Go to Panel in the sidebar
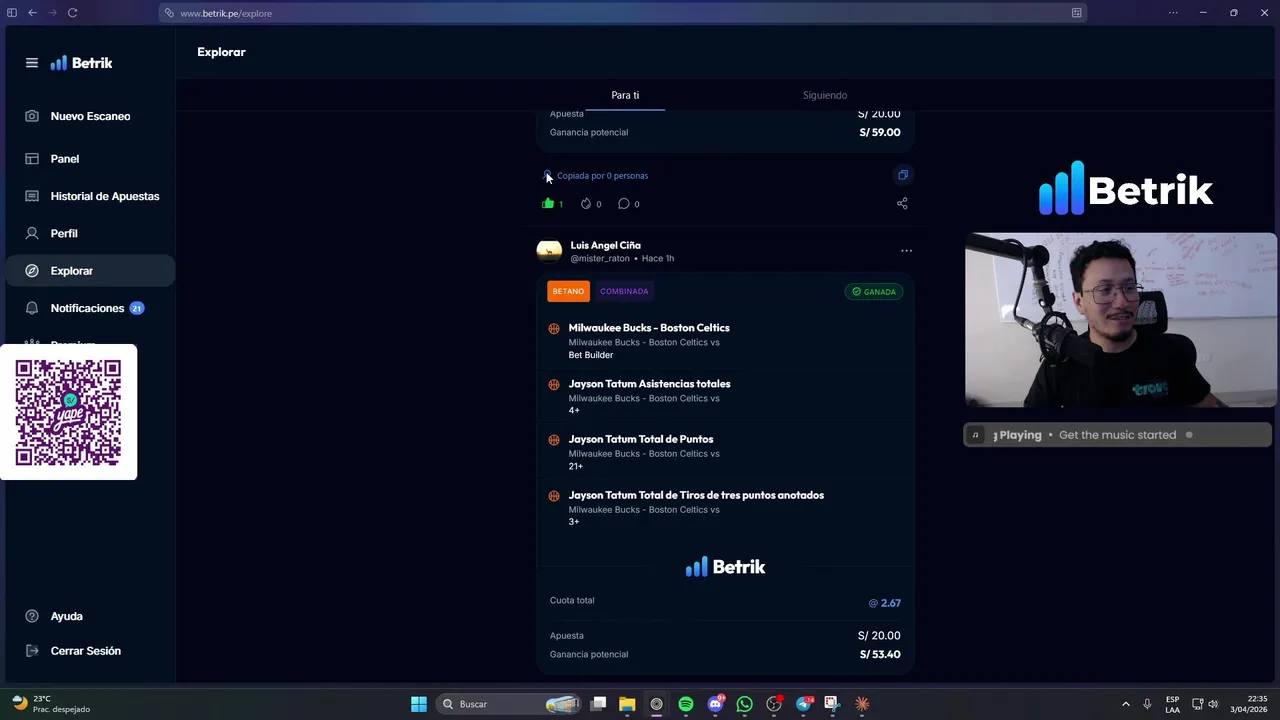 pos(88,159)
